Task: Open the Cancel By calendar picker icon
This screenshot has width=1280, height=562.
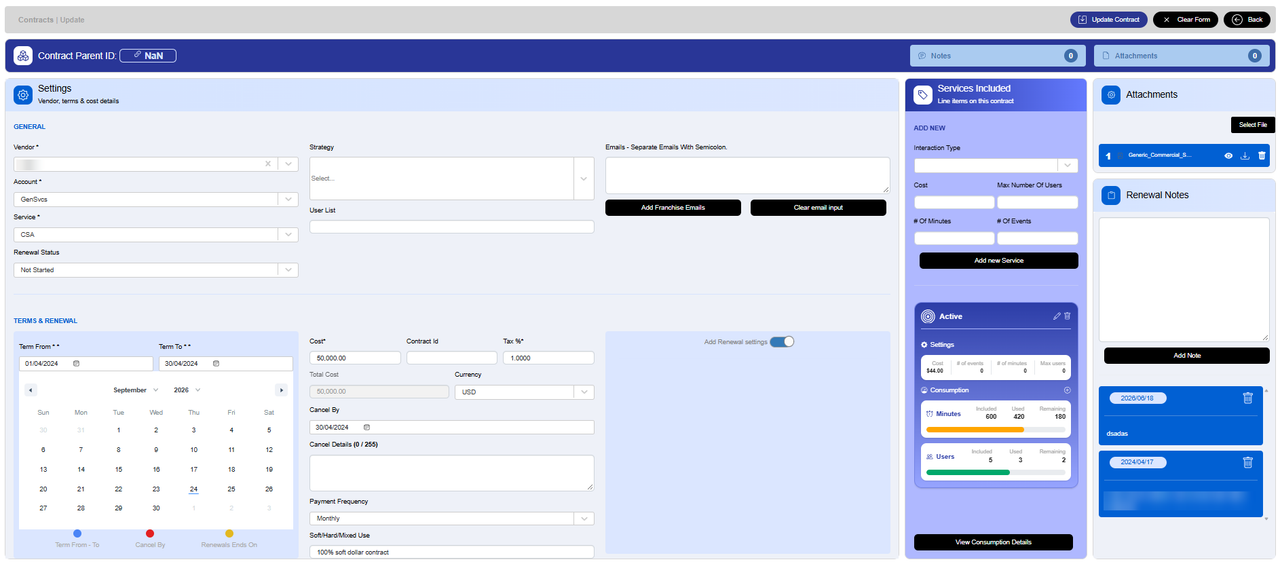Action: pos(367,427)
